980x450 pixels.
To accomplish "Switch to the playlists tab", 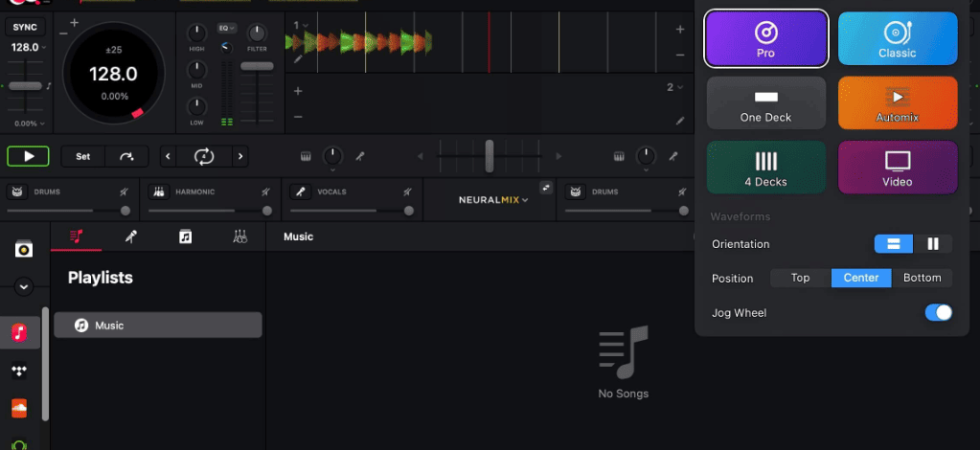I will 76,236.
